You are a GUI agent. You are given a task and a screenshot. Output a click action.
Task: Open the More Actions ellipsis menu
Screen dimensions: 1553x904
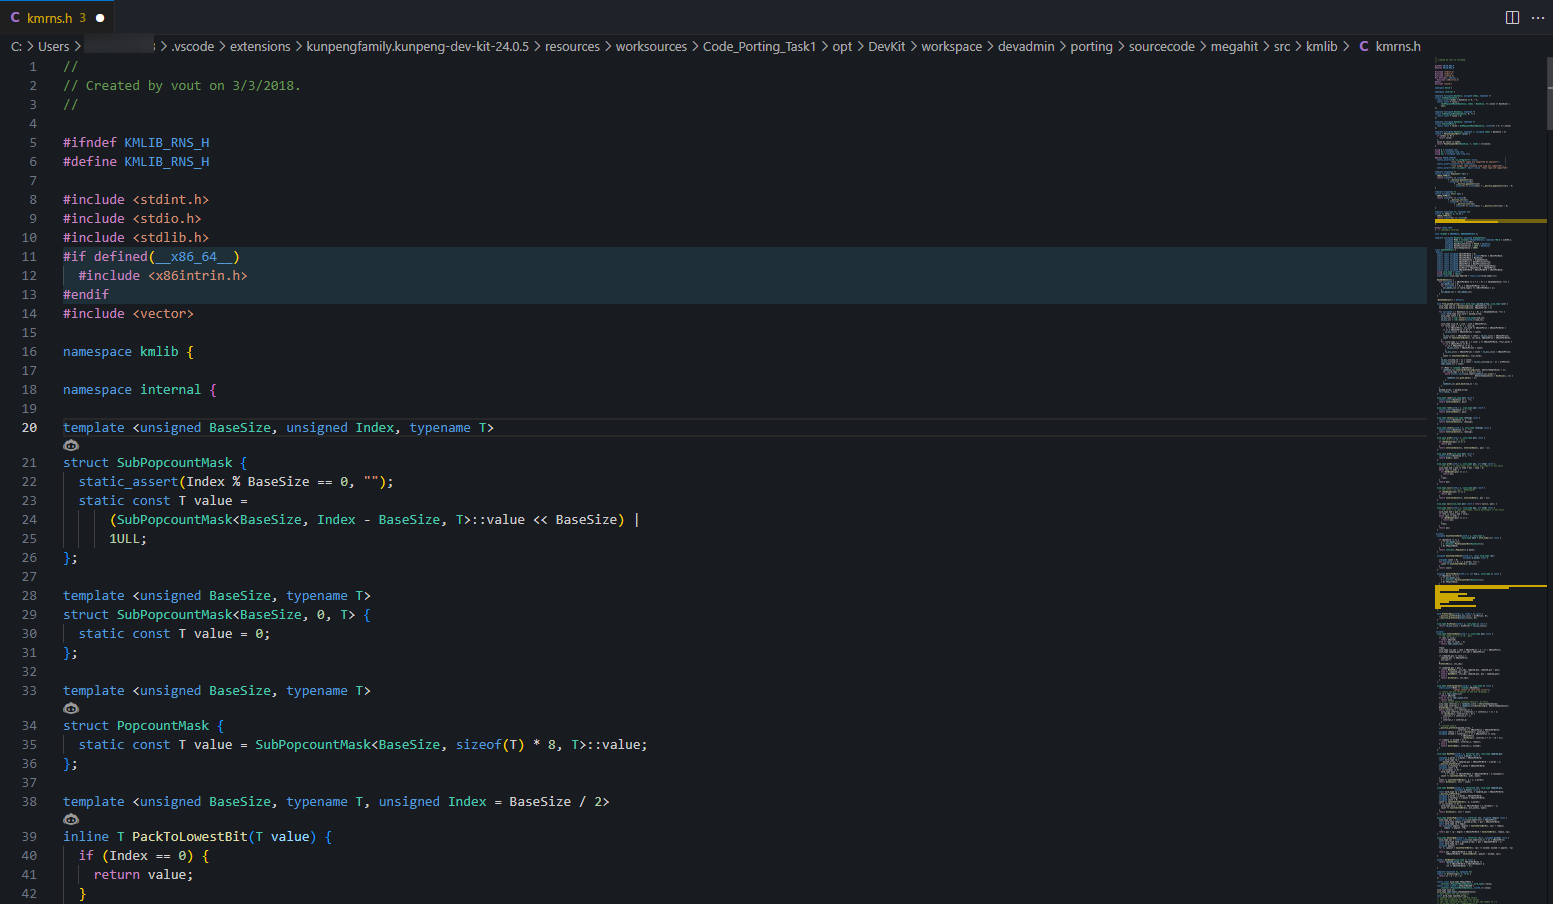pyautogui.click(x=1538, y=17)
